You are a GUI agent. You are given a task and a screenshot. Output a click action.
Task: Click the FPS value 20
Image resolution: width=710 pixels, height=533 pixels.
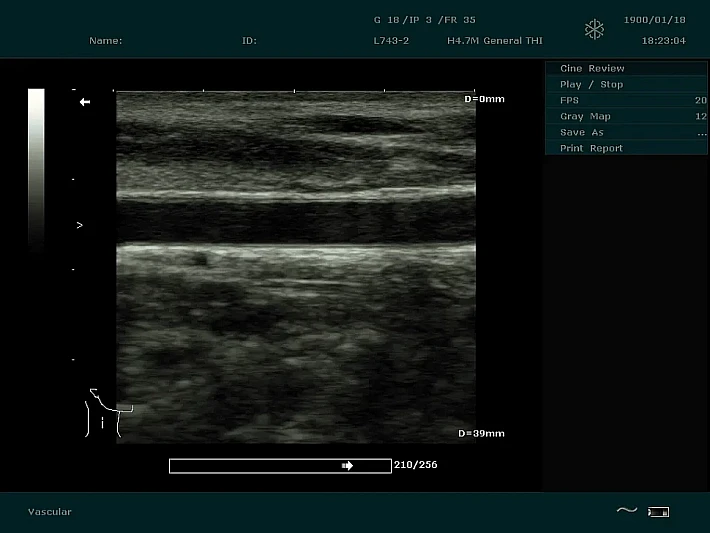[x=700, y=101]
